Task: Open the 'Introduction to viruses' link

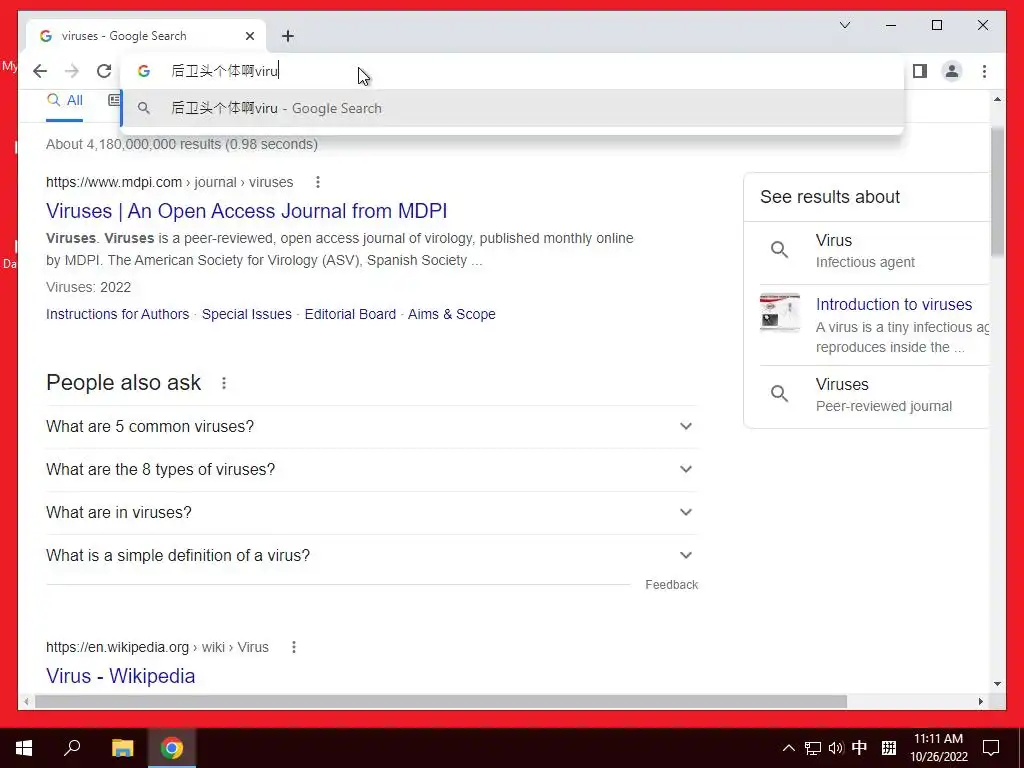Action: click(x=894, y=304)
